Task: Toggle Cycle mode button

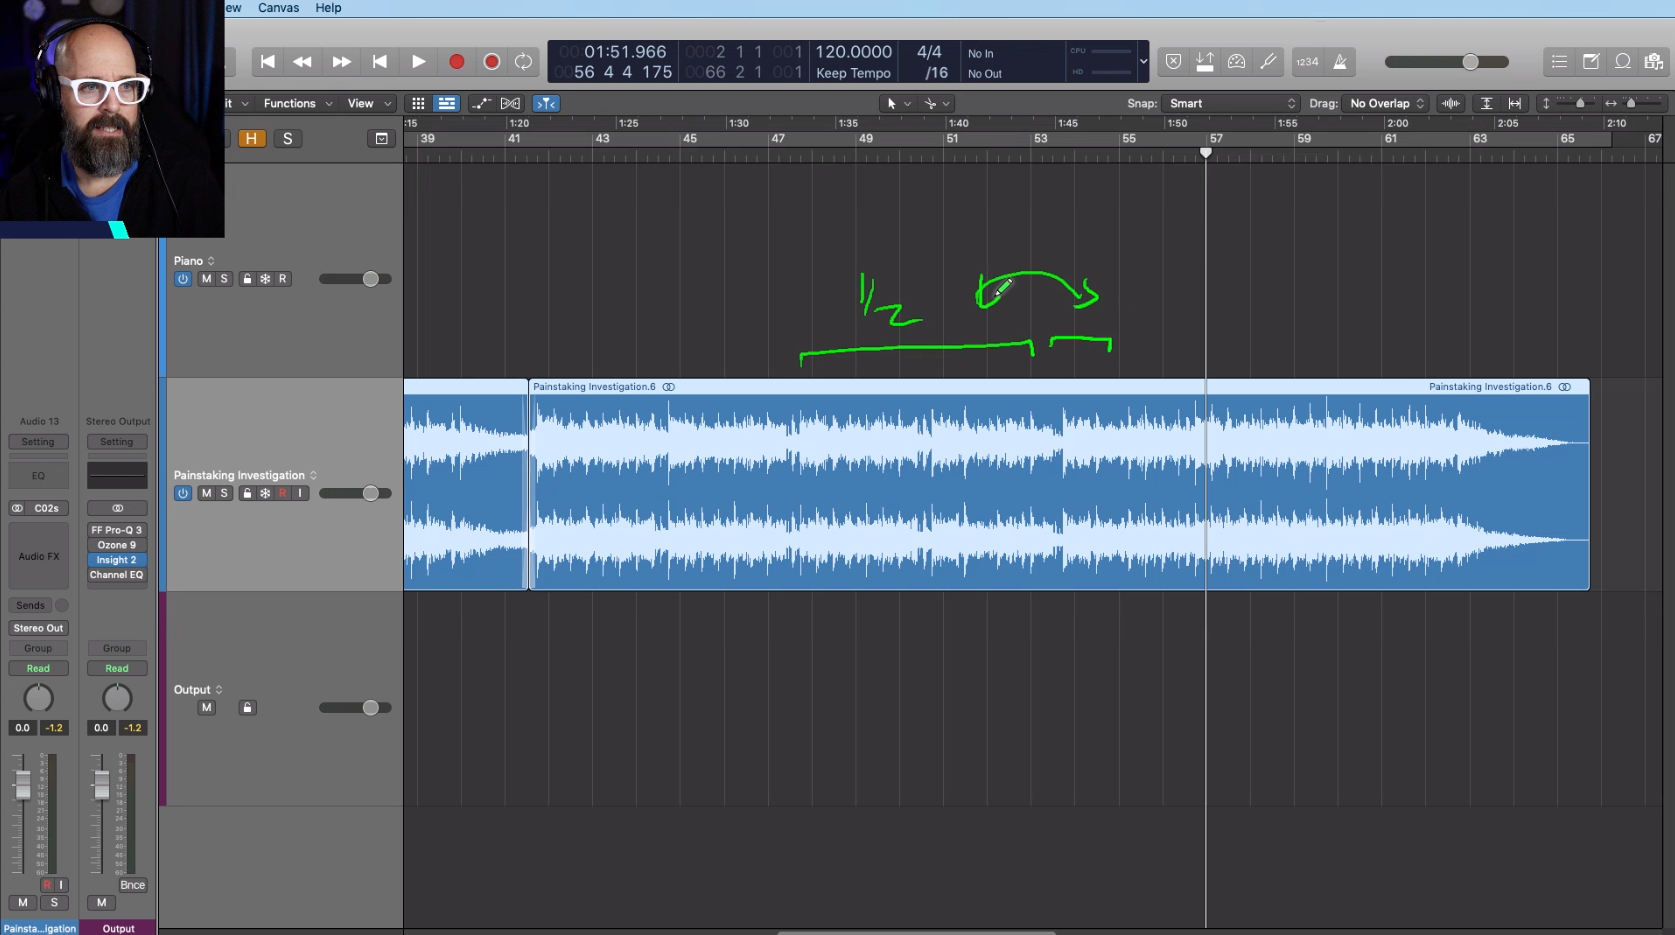Action: tap(523, 62)
